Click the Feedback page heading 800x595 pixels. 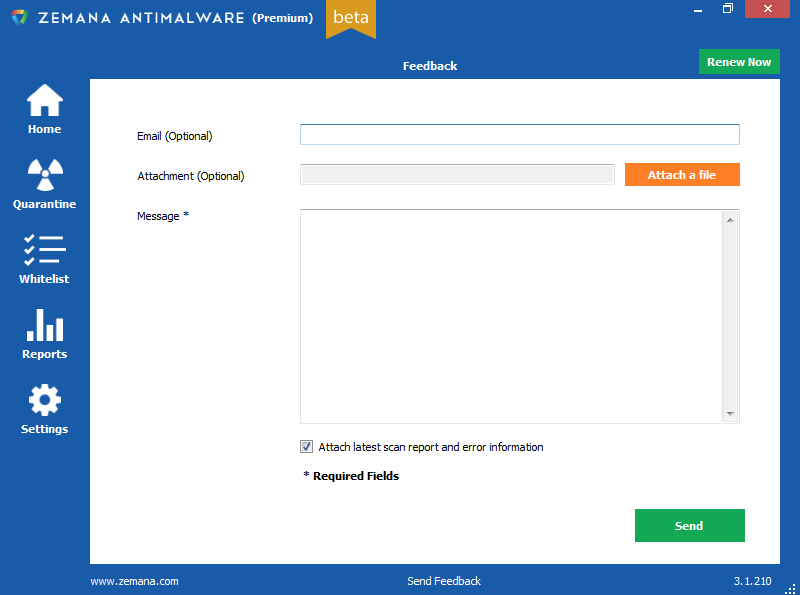[x=430, y=66]
